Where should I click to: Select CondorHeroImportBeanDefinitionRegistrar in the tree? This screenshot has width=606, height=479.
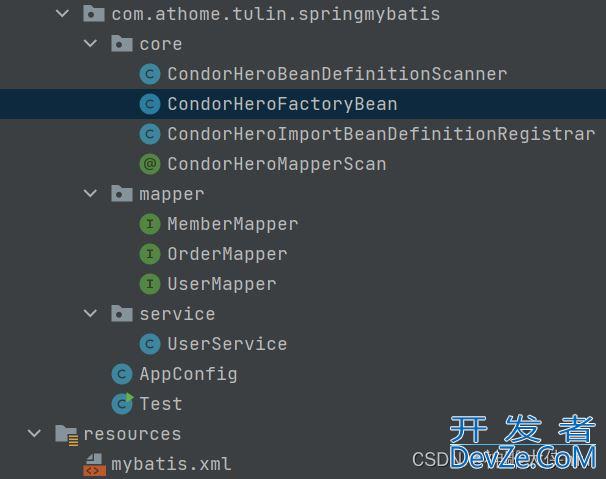point(380,134)
